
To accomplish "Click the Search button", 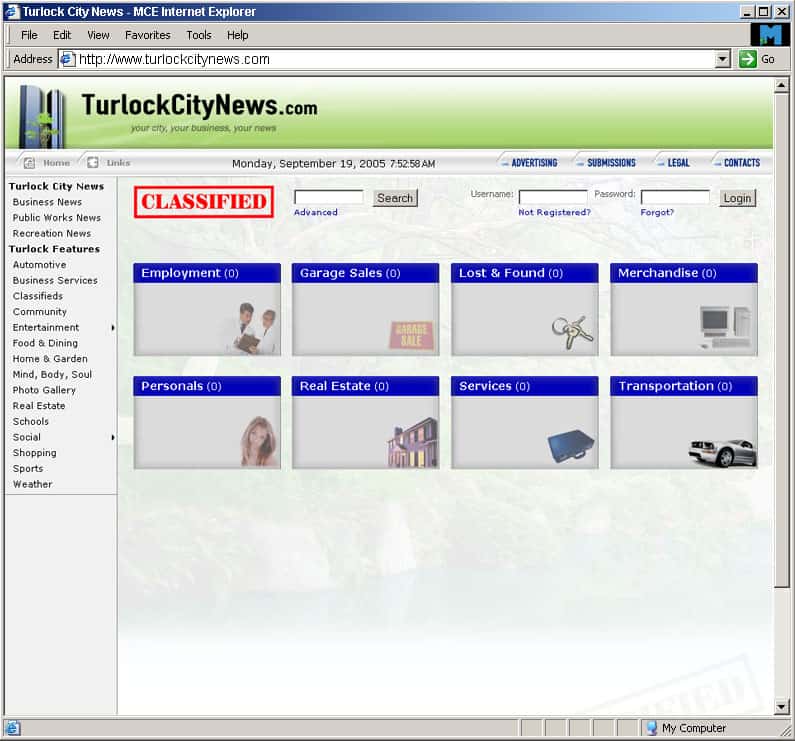I will click(x=395, y=198).
